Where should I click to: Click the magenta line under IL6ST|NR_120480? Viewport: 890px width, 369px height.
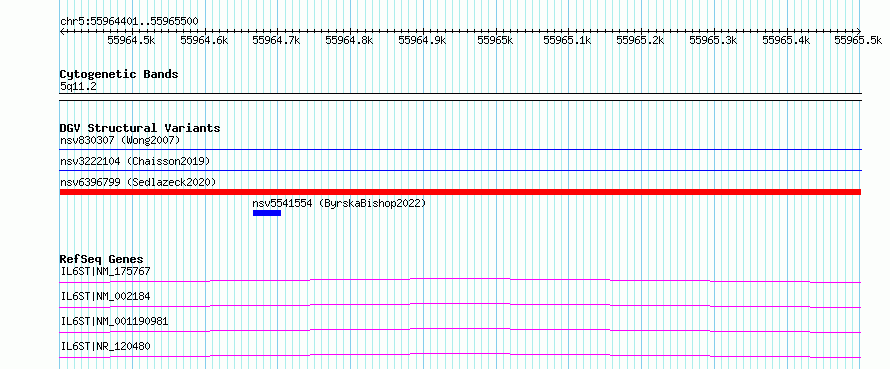pyautogui.click(x=460, y=355)
